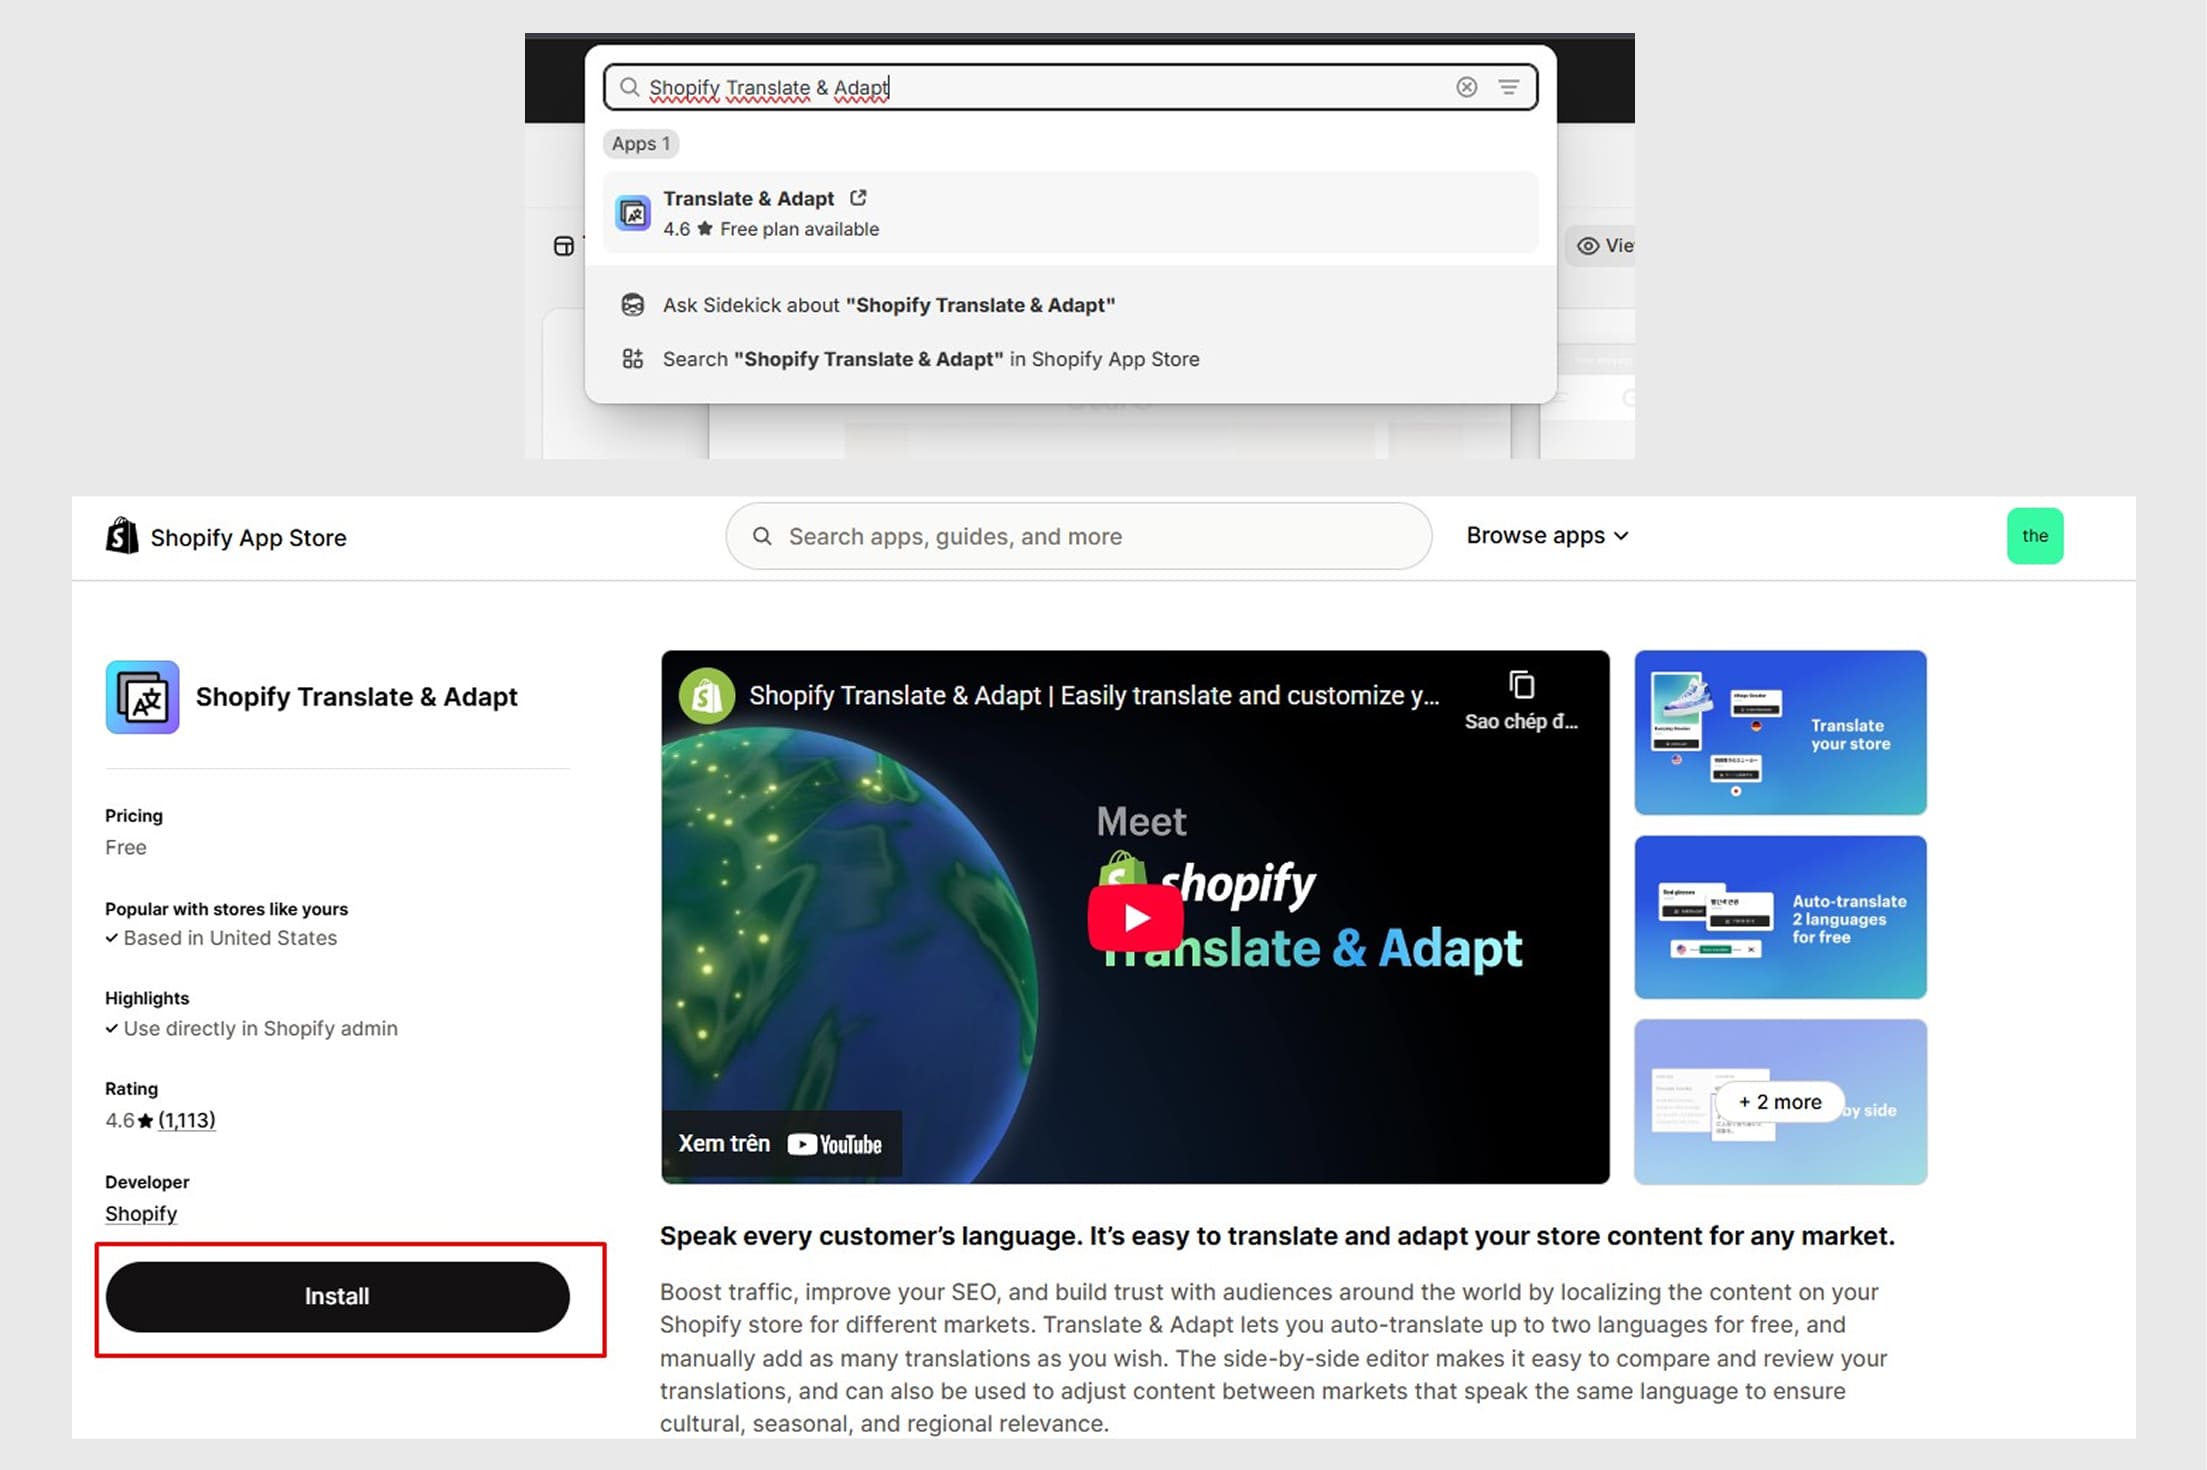The width and height of the screenshot is (2207, 1470).
Task: Clear the admin search field text
Action: [1466, 87]
